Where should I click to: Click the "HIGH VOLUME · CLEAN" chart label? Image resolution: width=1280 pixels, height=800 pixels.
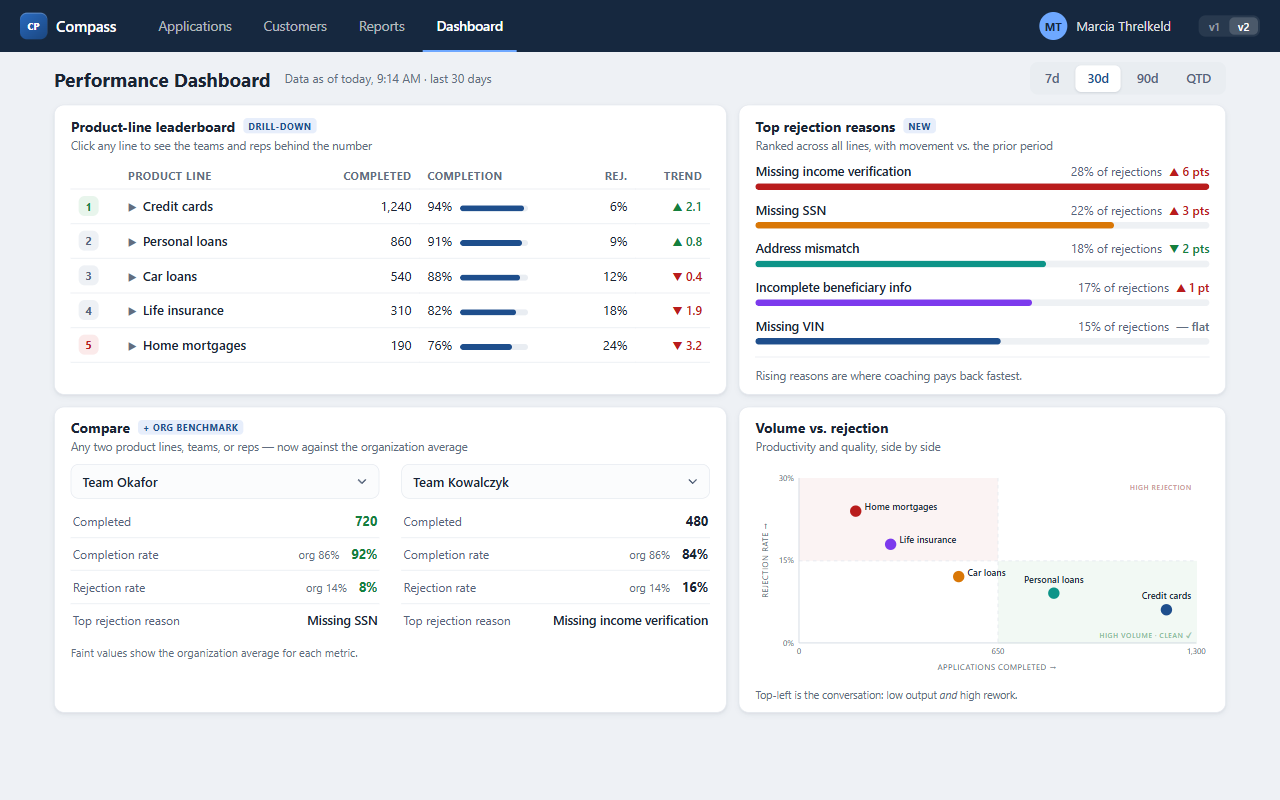point(1146,635)
